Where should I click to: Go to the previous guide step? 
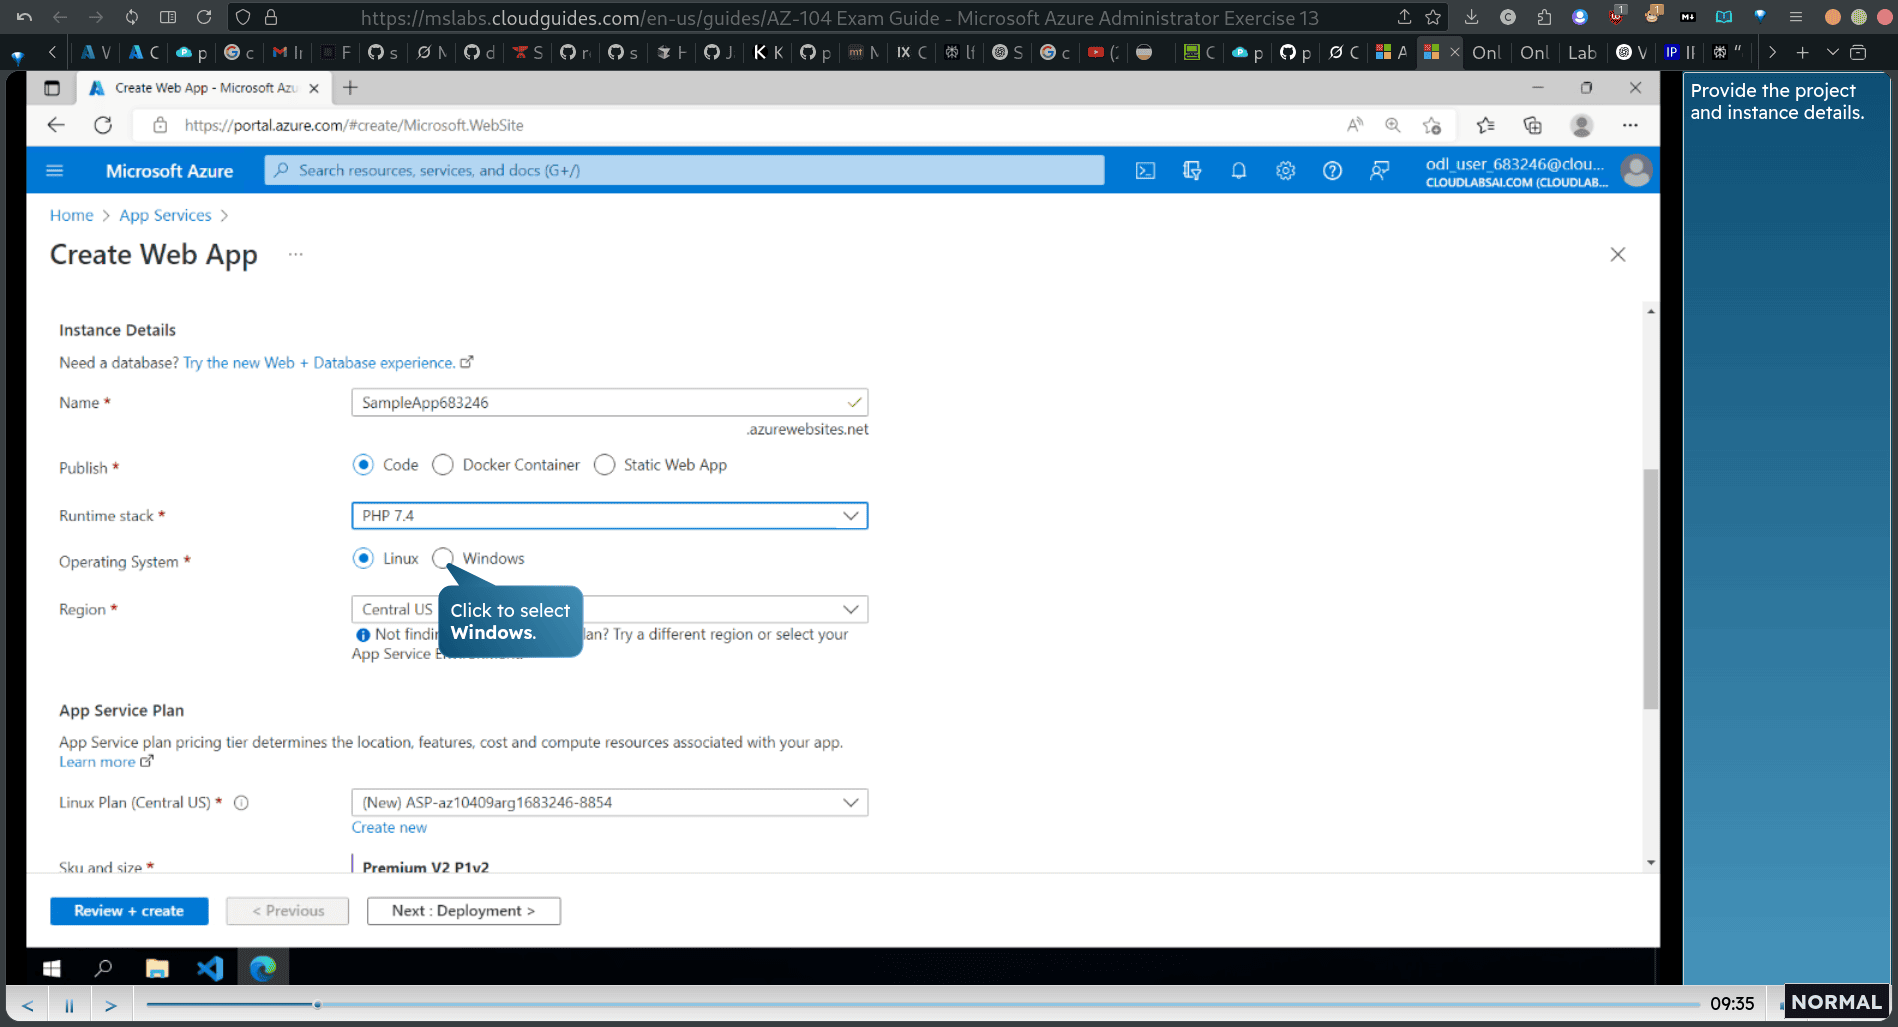click(27, 1005)
